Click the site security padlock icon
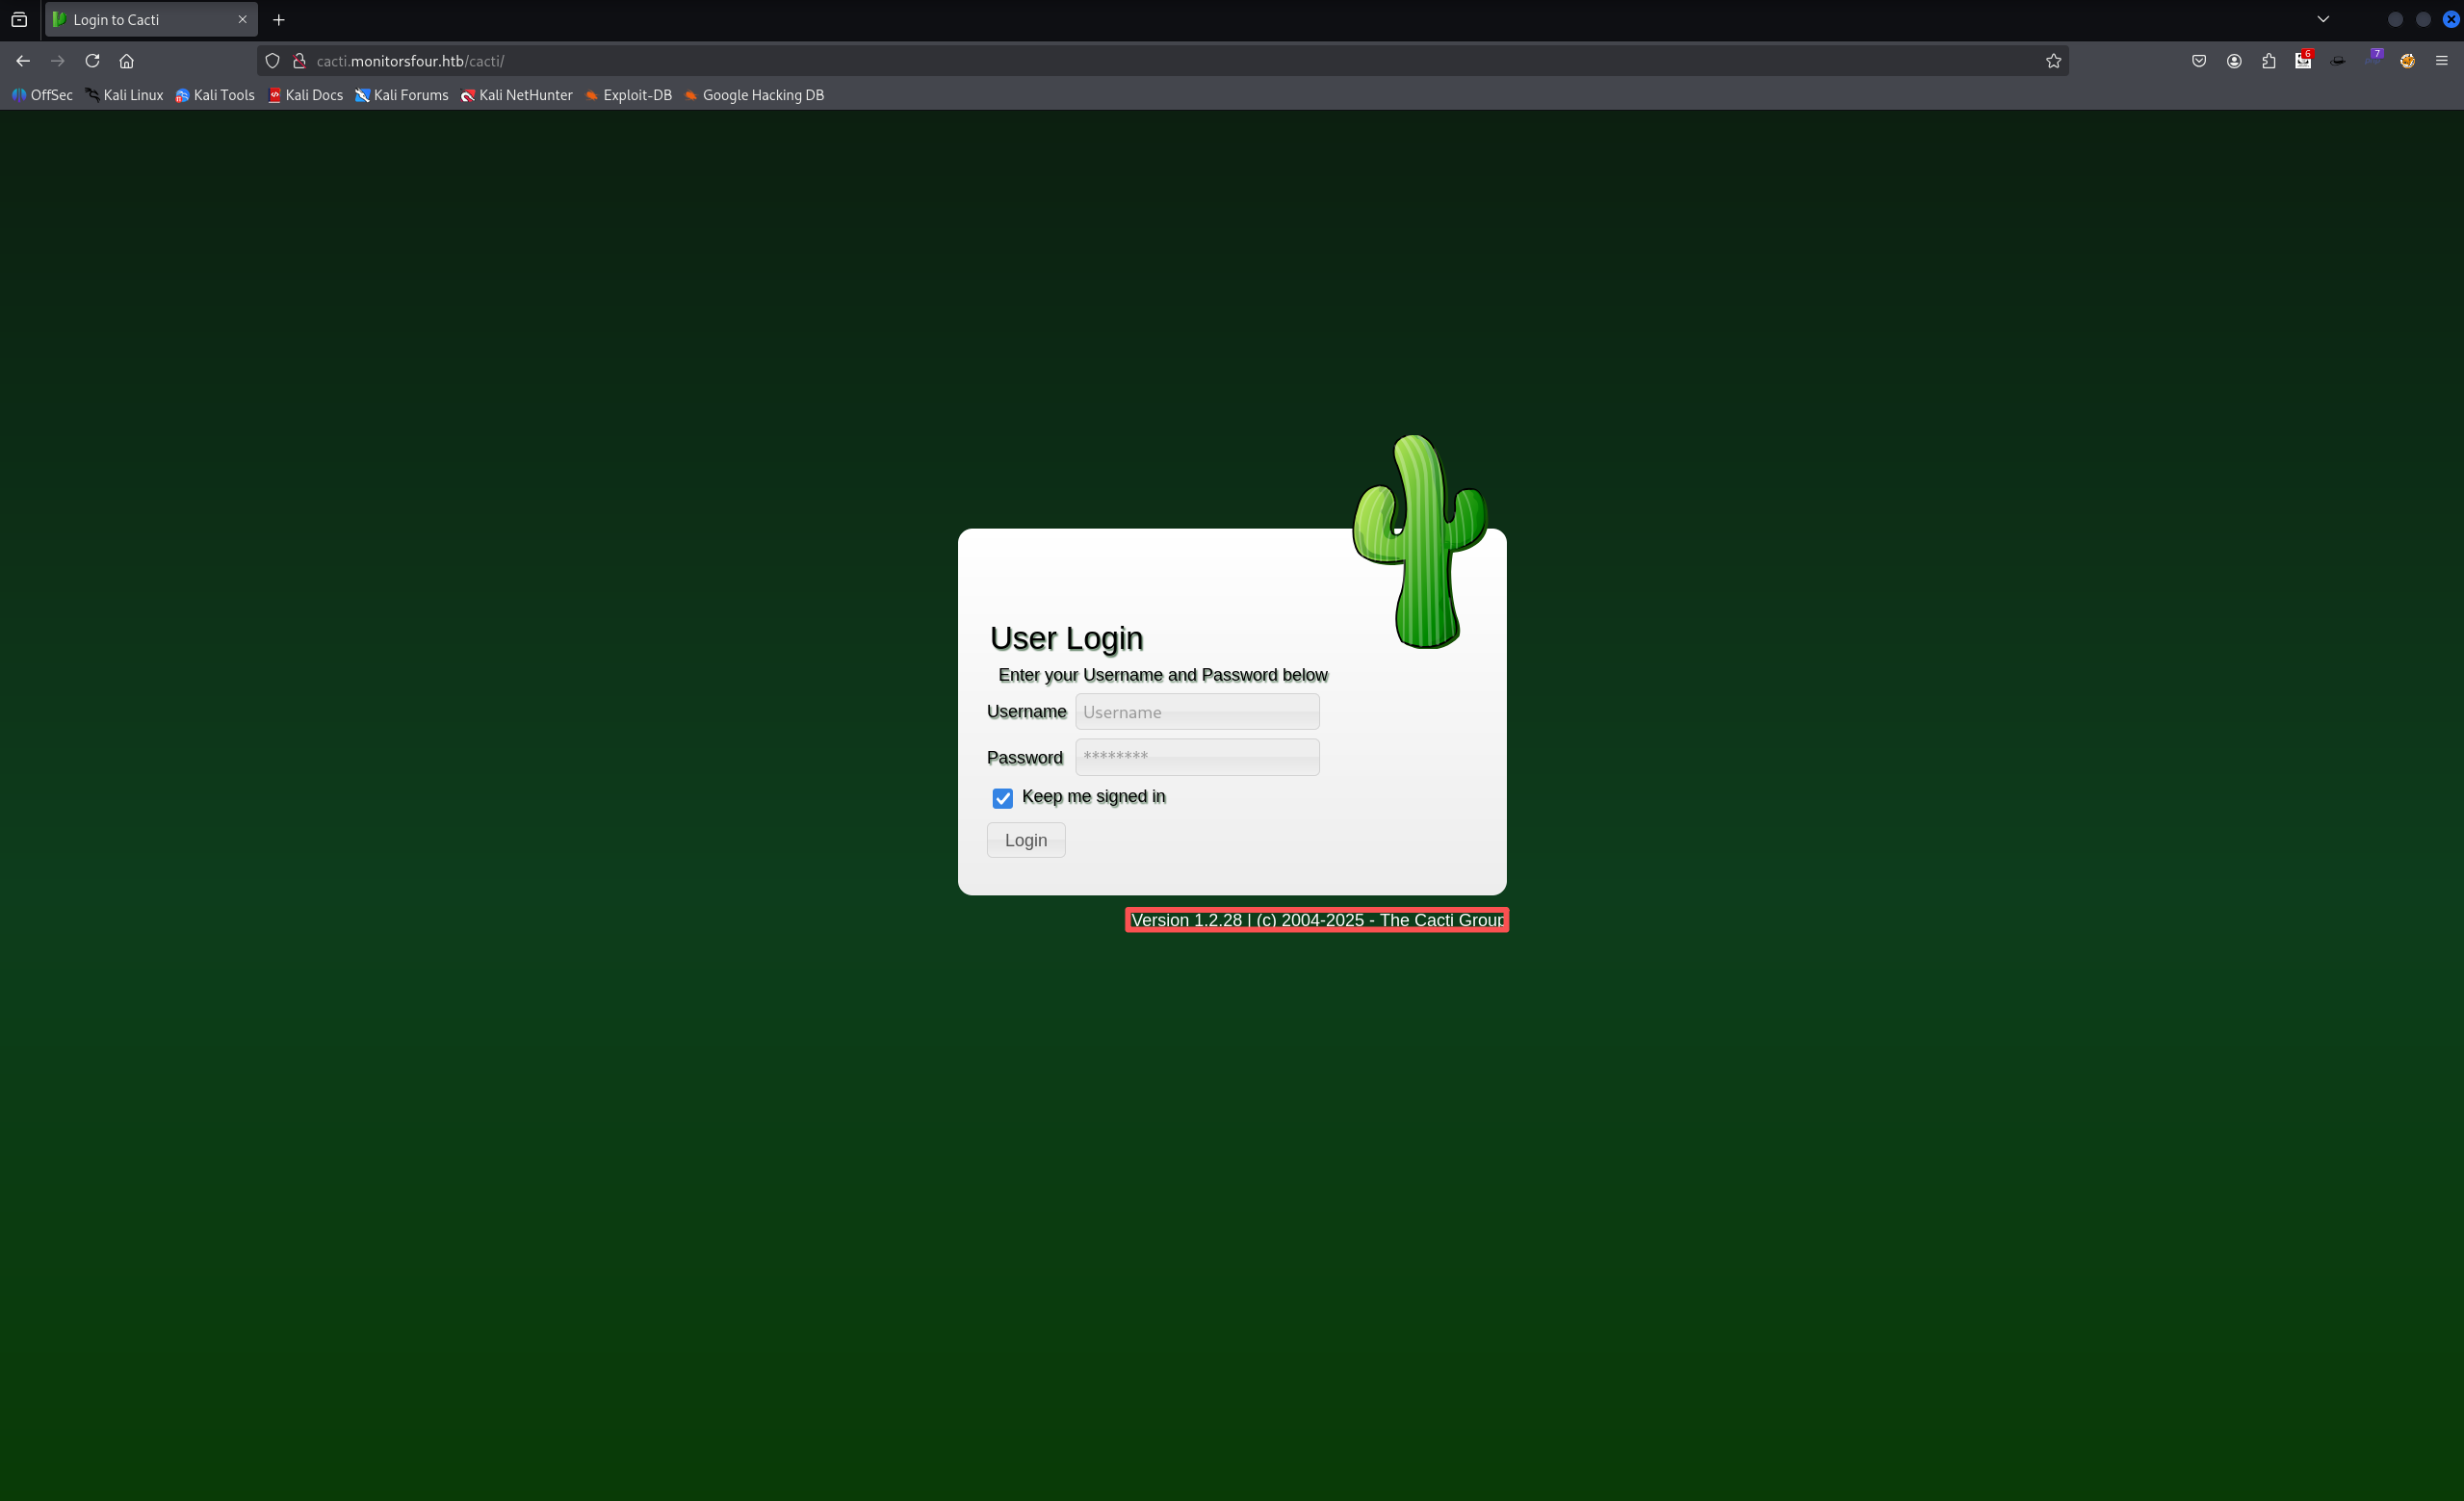The height and width of the screenshot is (1501, 2464). click(299, 61)
